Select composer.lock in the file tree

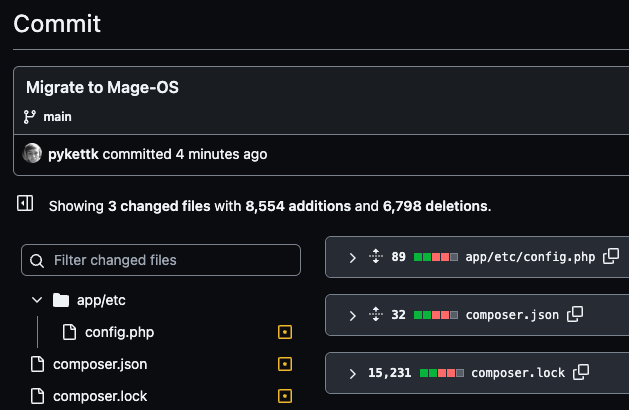100,396
